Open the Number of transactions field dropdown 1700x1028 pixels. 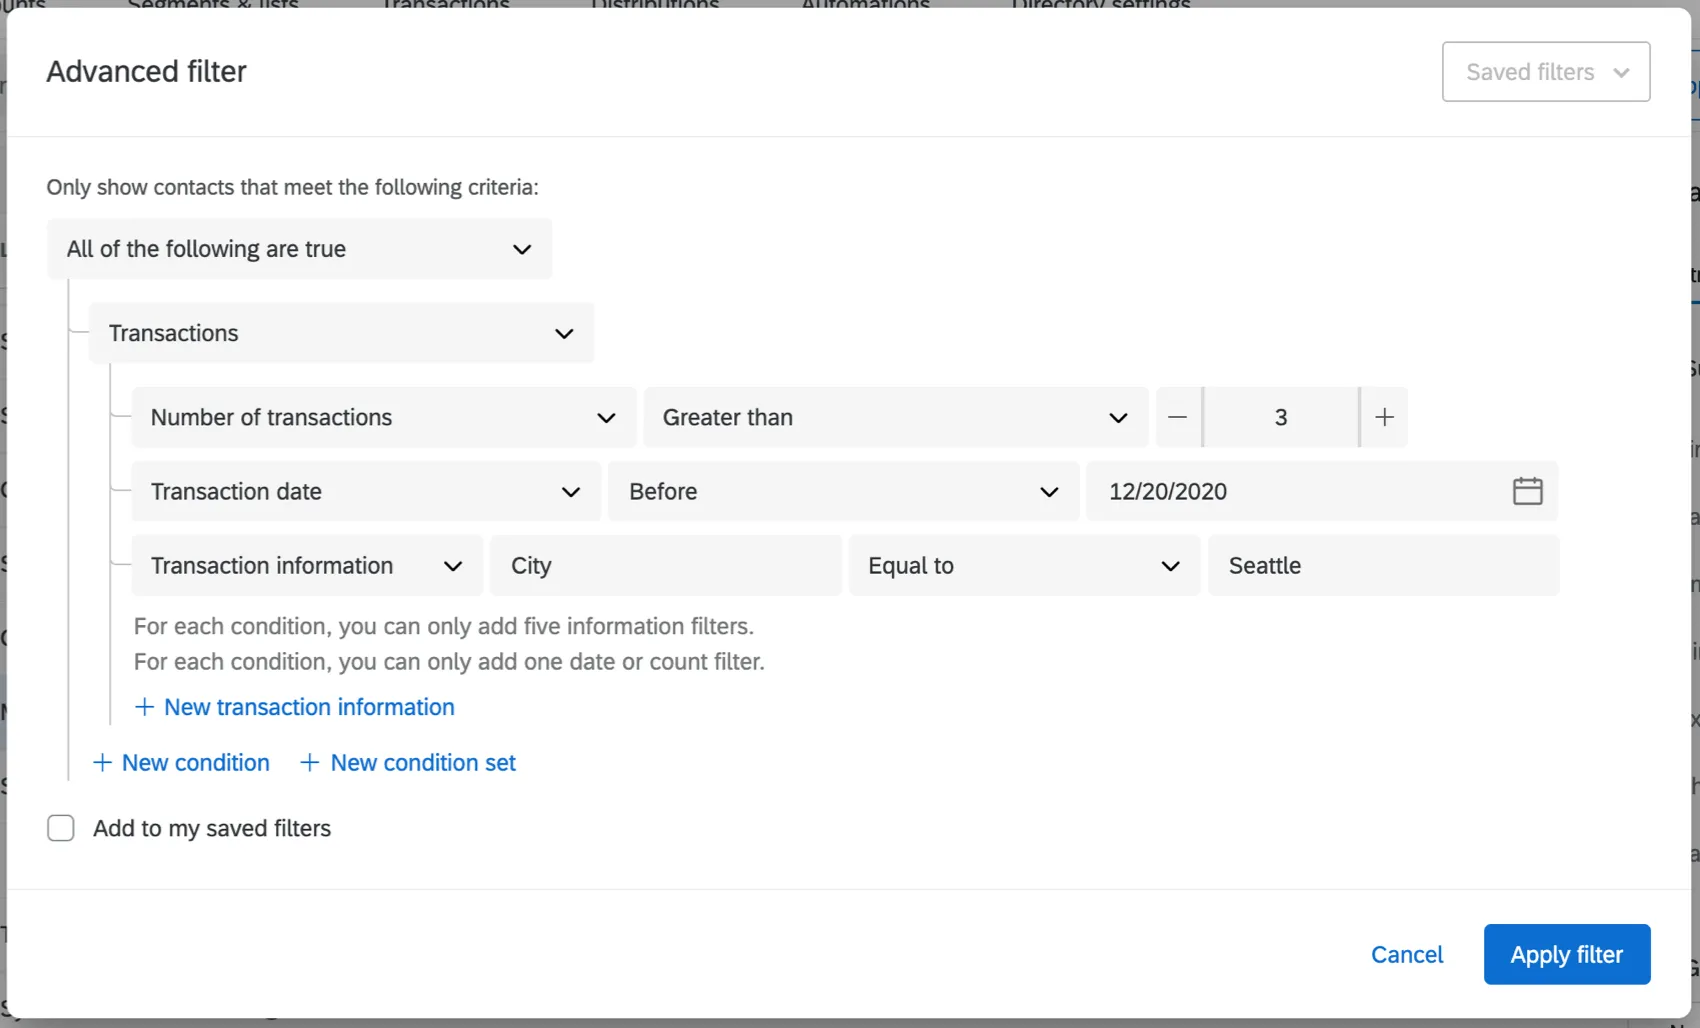click(607, 417)
